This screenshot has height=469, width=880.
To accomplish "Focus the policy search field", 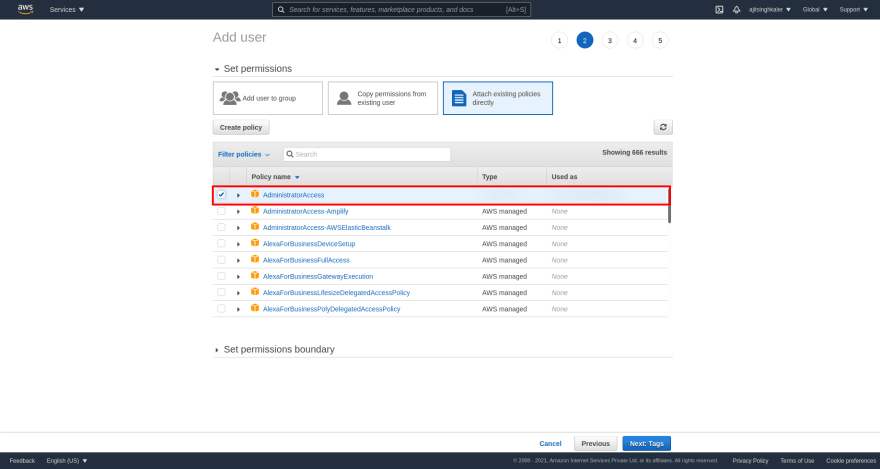I will pos(367,154).
